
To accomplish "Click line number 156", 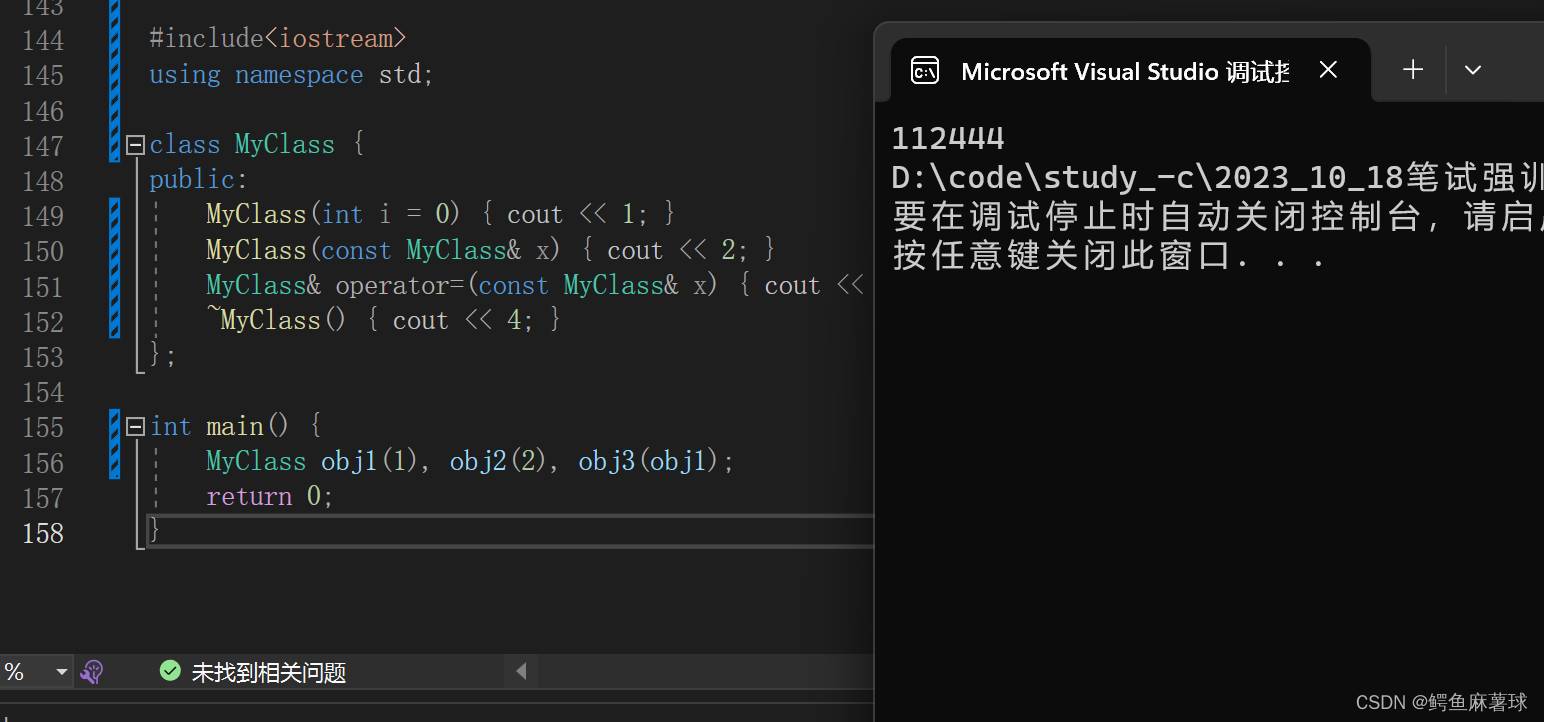I will pos(43,463).
